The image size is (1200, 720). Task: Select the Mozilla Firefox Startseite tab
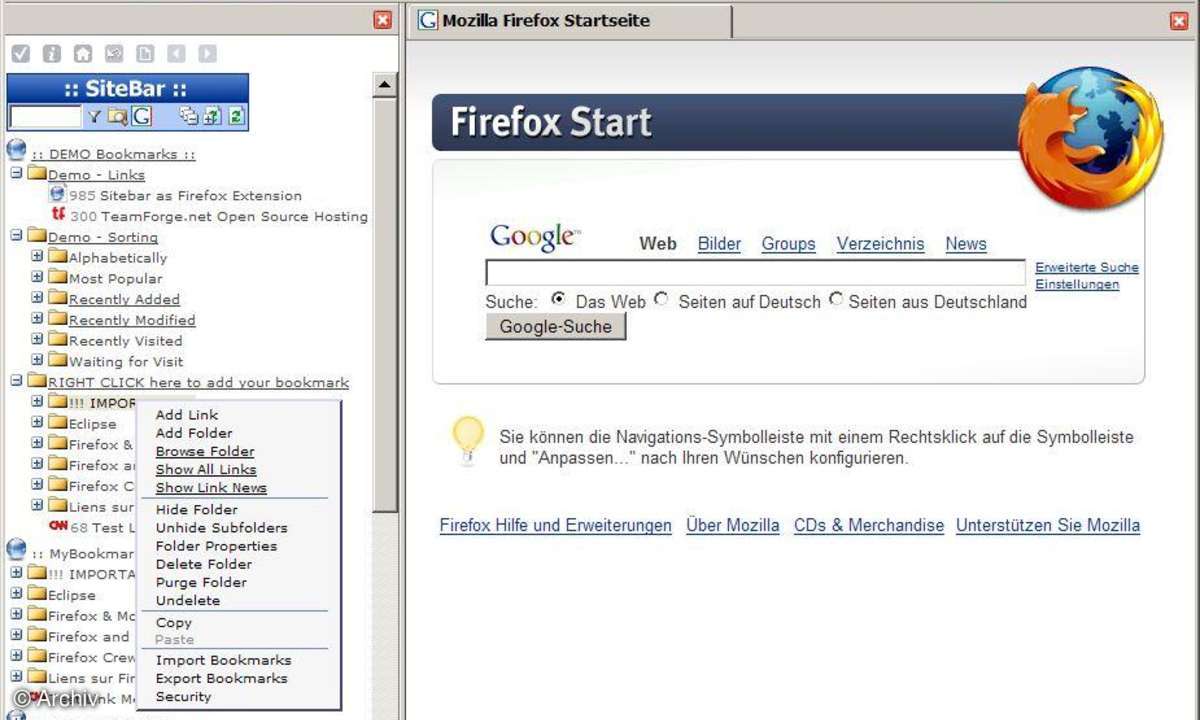pyautogui.click(x=569, y=21)
